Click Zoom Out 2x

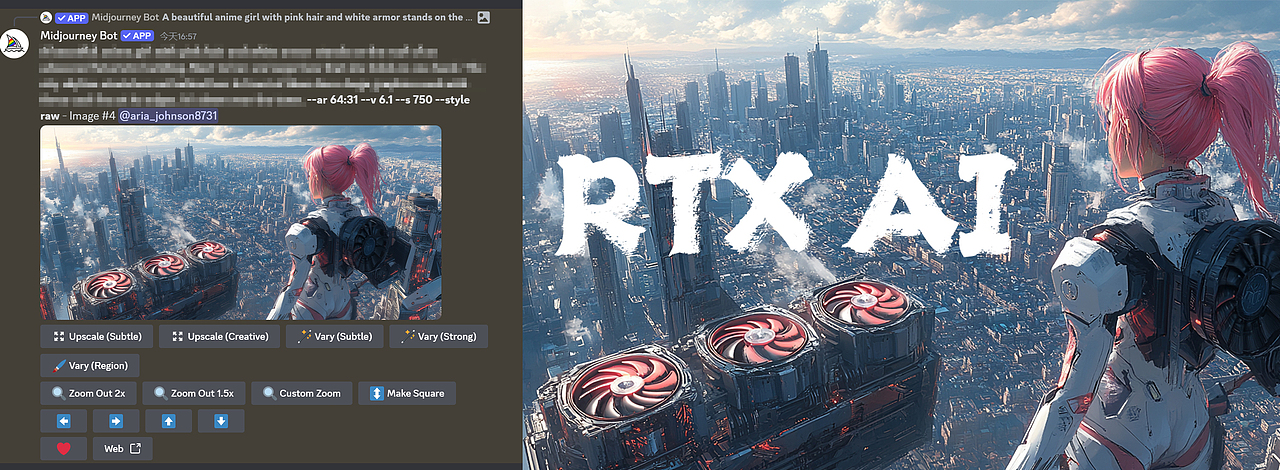89,393
